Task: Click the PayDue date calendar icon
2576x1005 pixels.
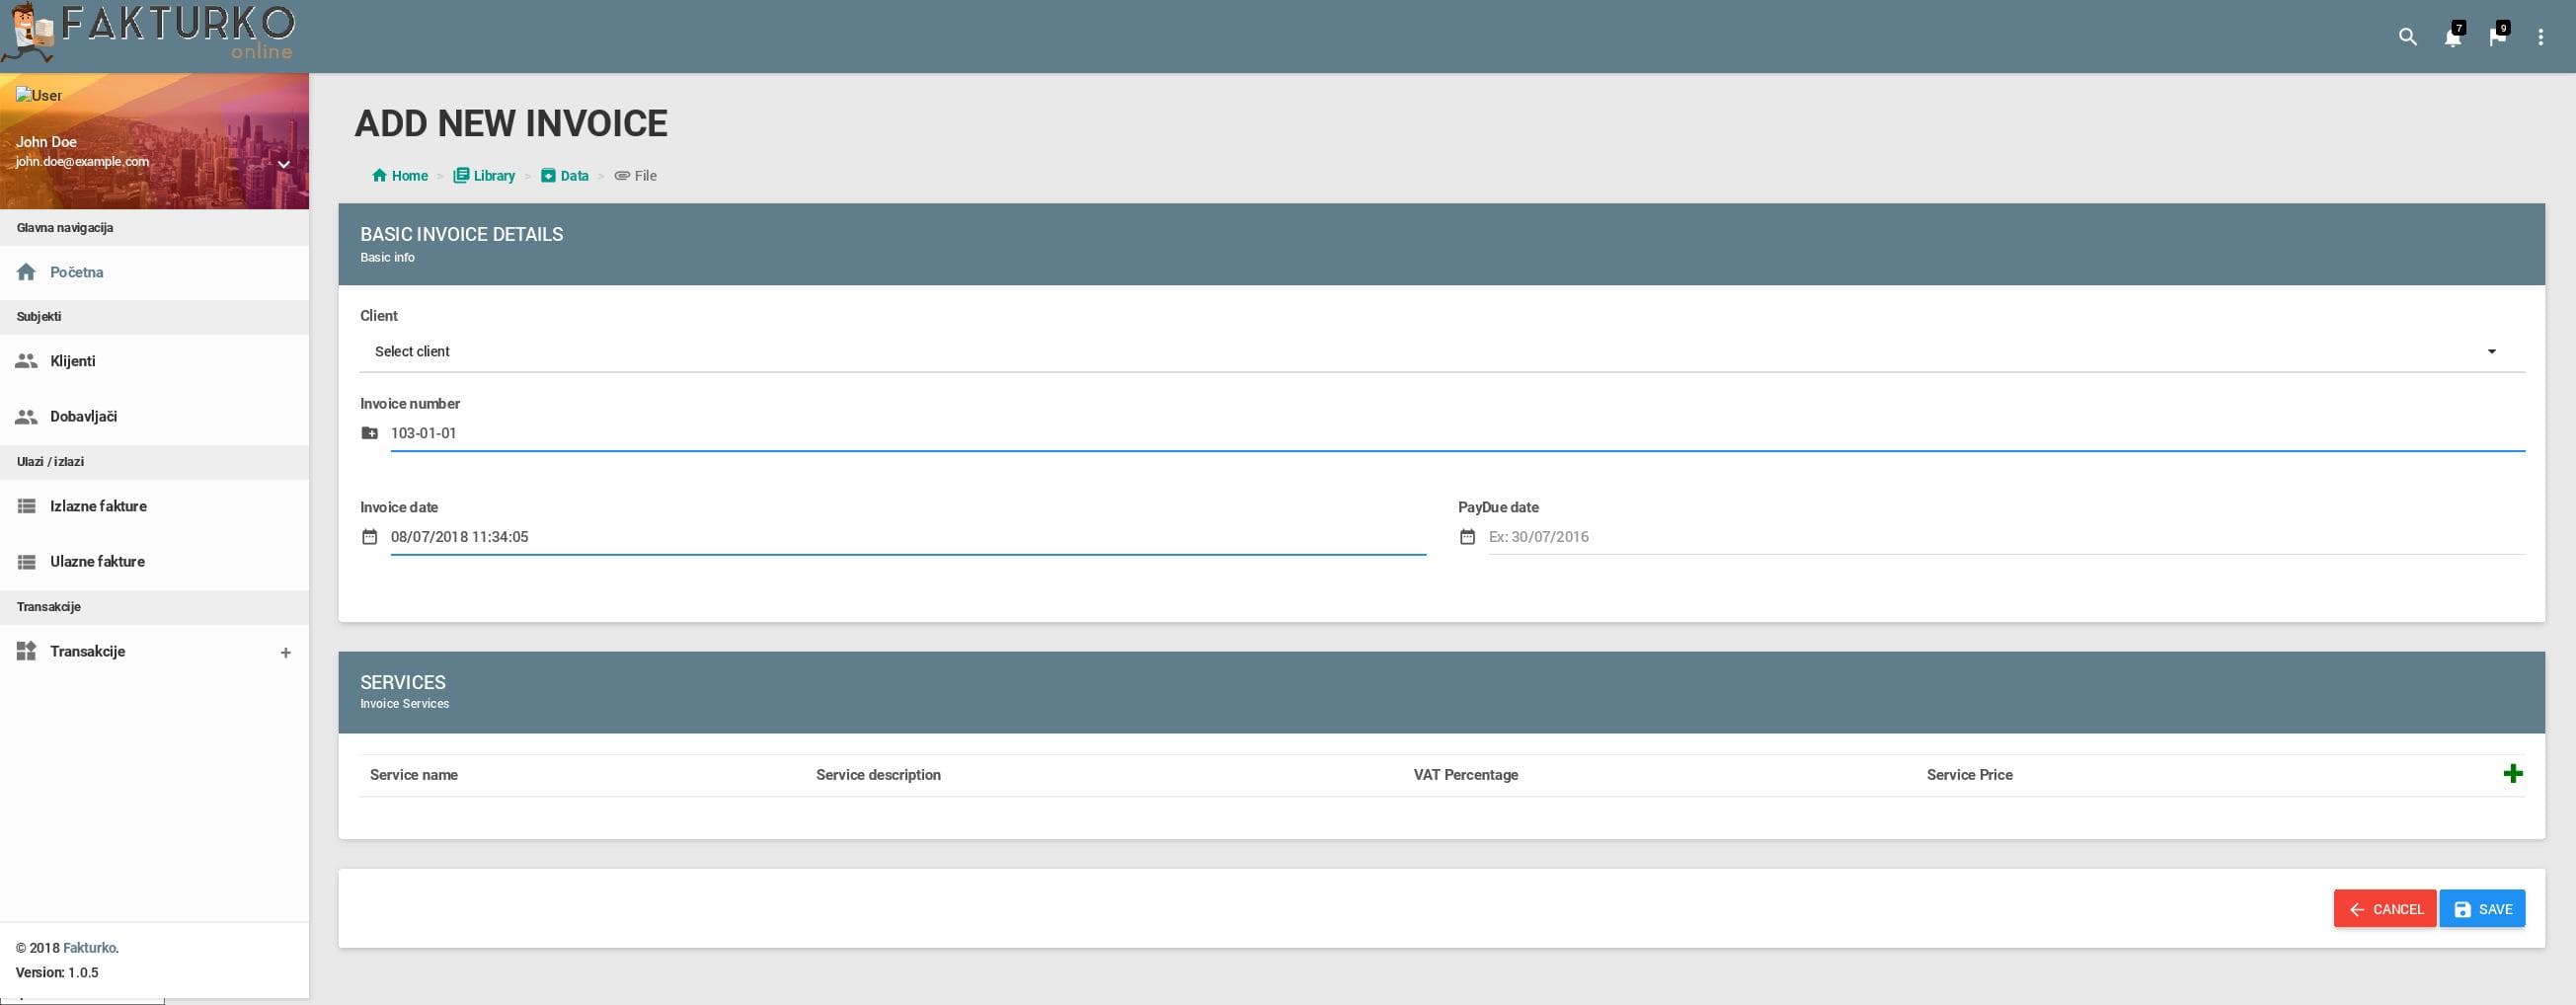Action: tap(1467, 537)
